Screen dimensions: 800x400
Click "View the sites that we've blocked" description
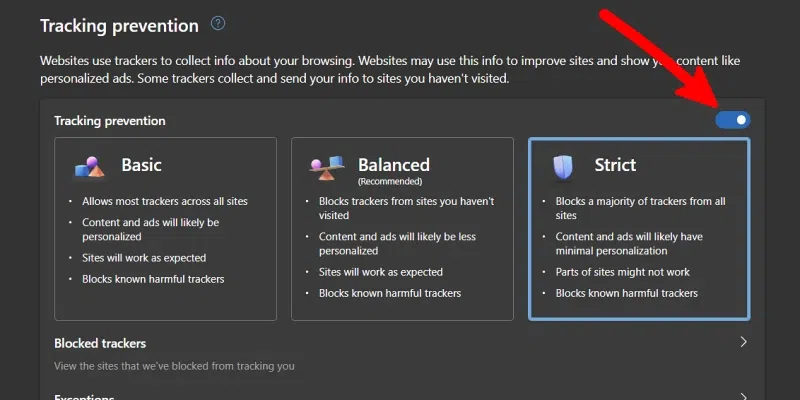click(x=174, y=366)
